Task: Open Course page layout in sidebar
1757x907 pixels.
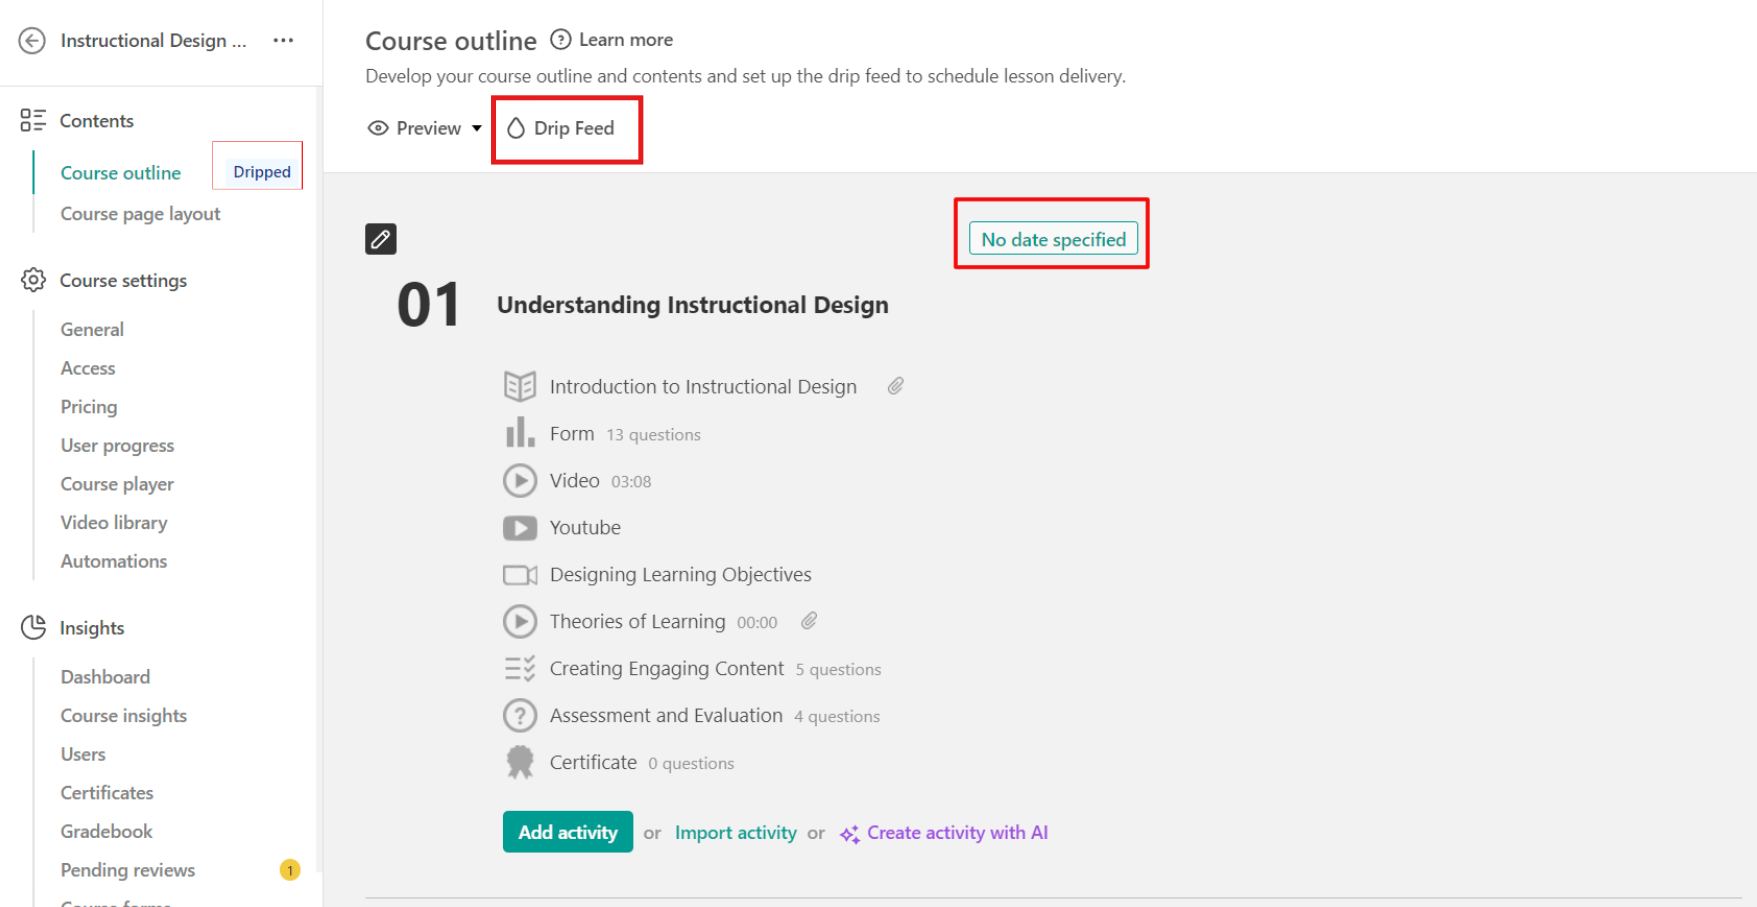Action: tap(140, 214)
